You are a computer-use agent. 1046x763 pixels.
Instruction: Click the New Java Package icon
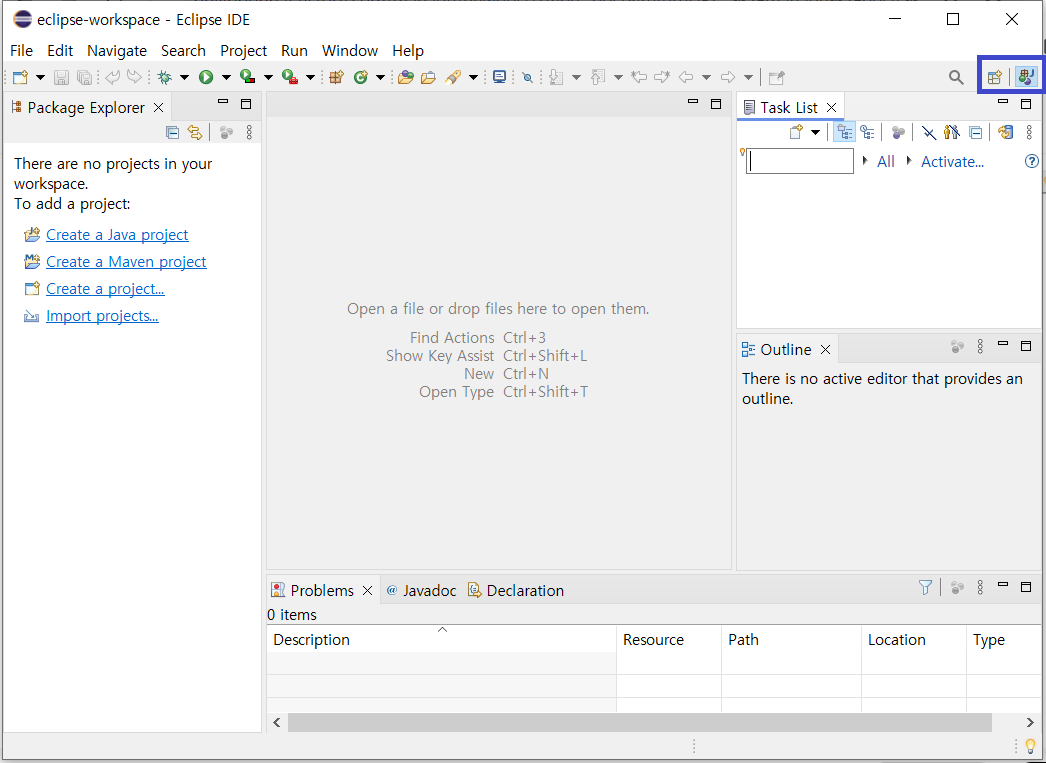coord(336,77)
